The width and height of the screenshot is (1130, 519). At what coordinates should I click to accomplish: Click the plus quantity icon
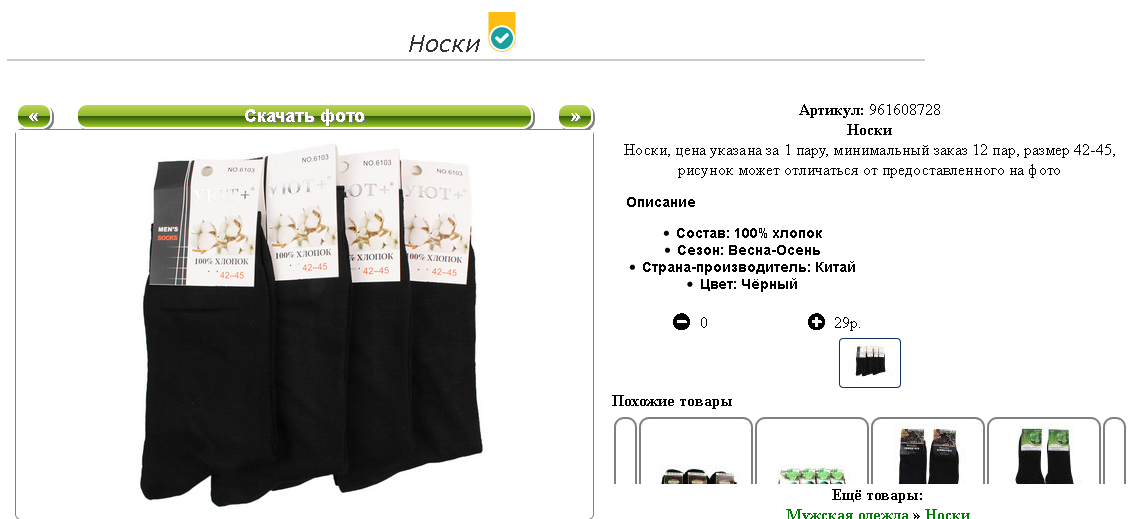(x=816, y=321)
